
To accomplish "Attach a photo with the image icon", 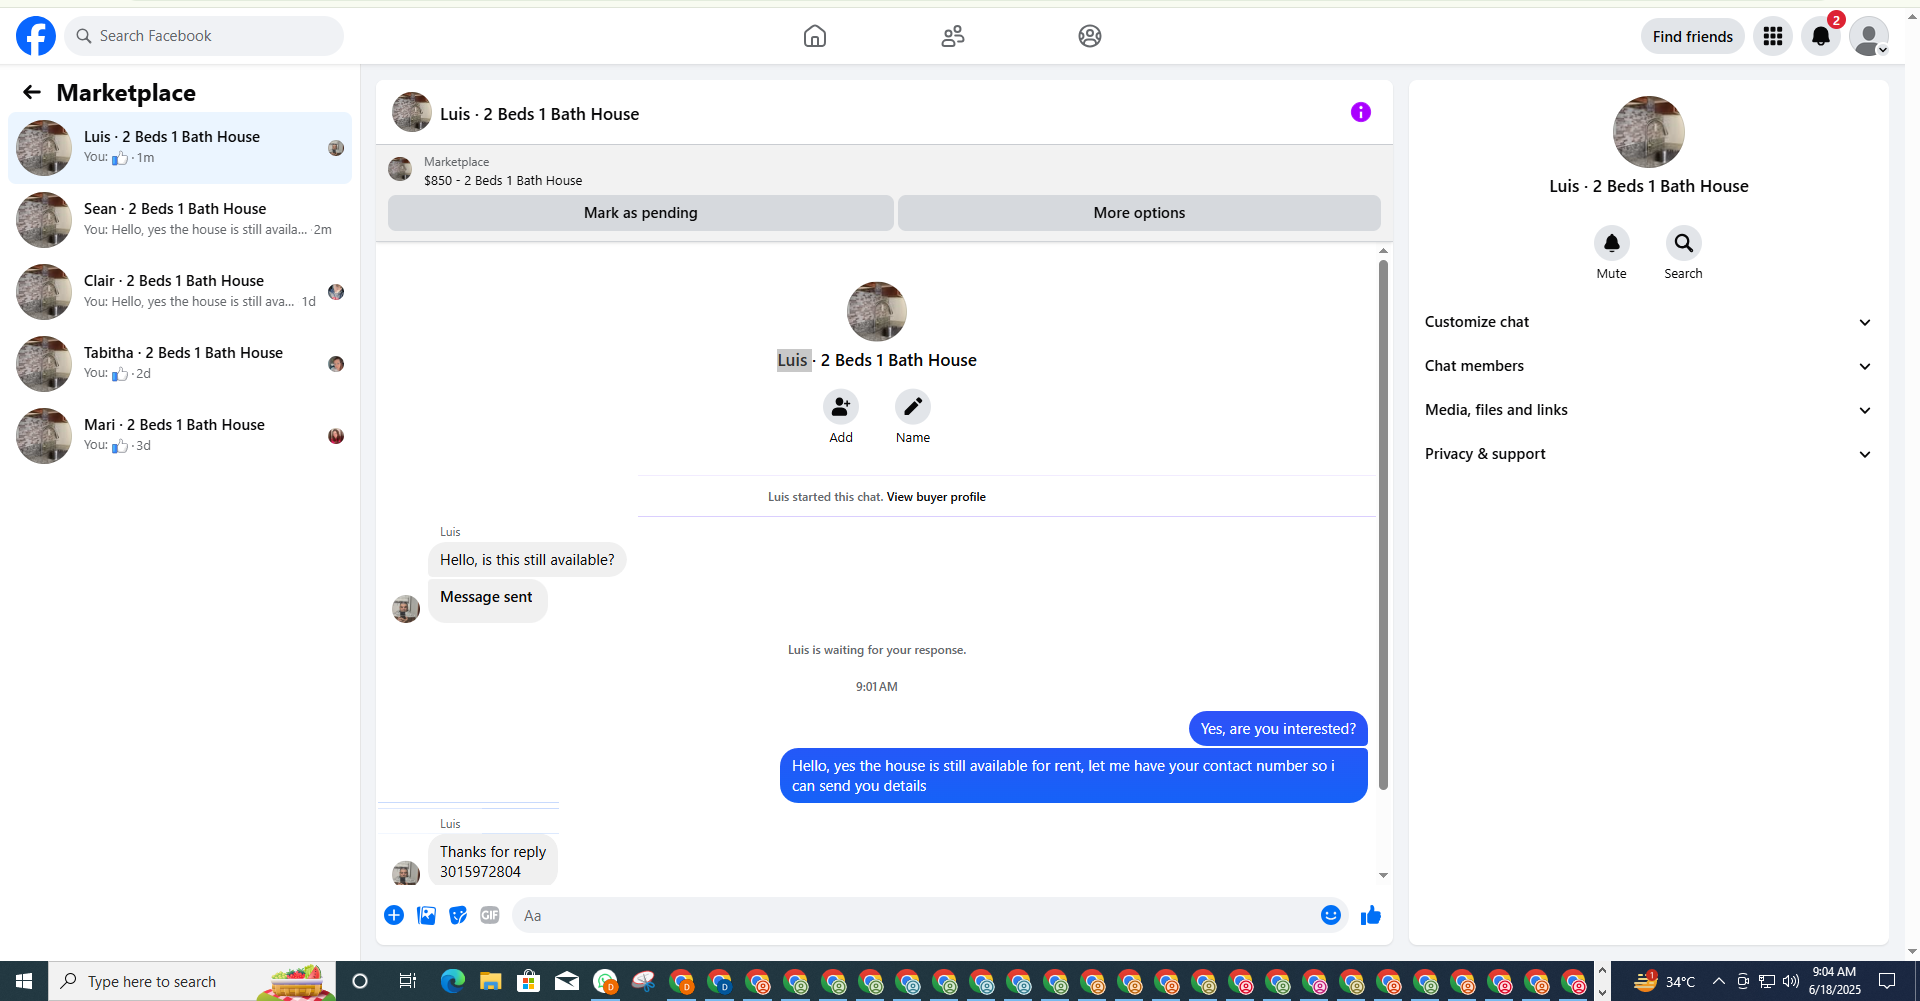I will (426, 915).
